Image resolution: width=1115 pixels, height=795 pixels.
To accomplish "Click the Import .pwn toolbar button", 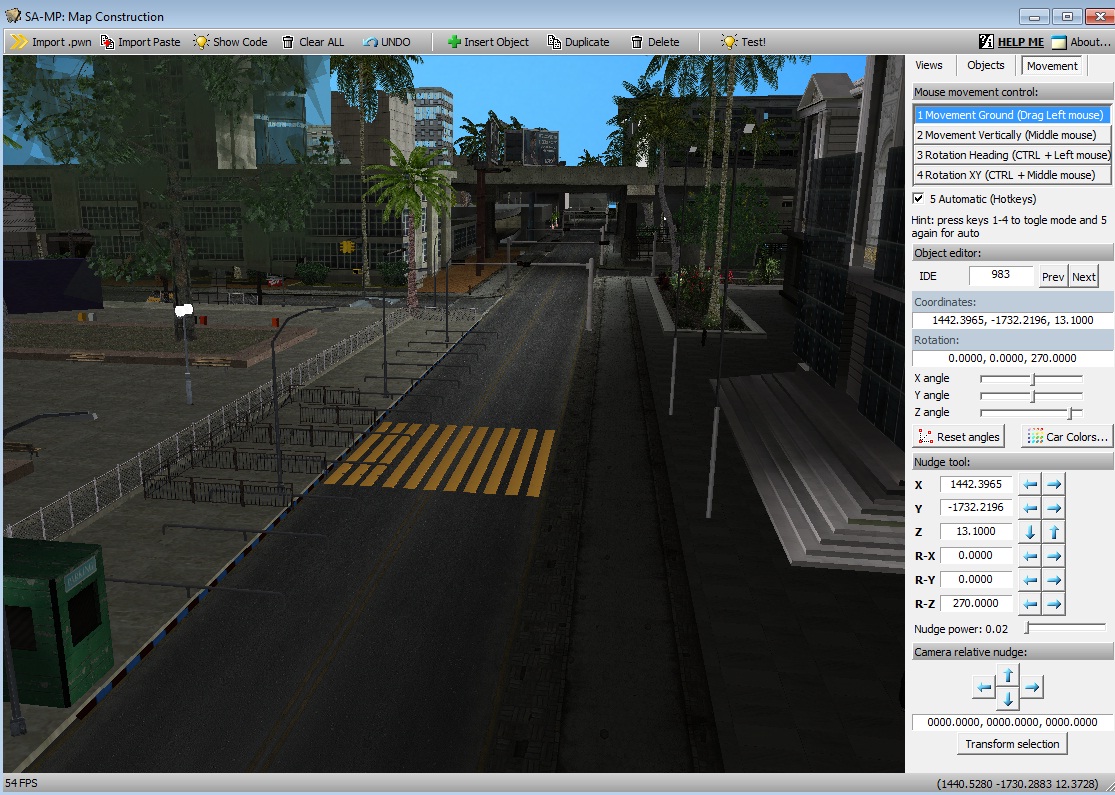I will click(x=50, y=42).
